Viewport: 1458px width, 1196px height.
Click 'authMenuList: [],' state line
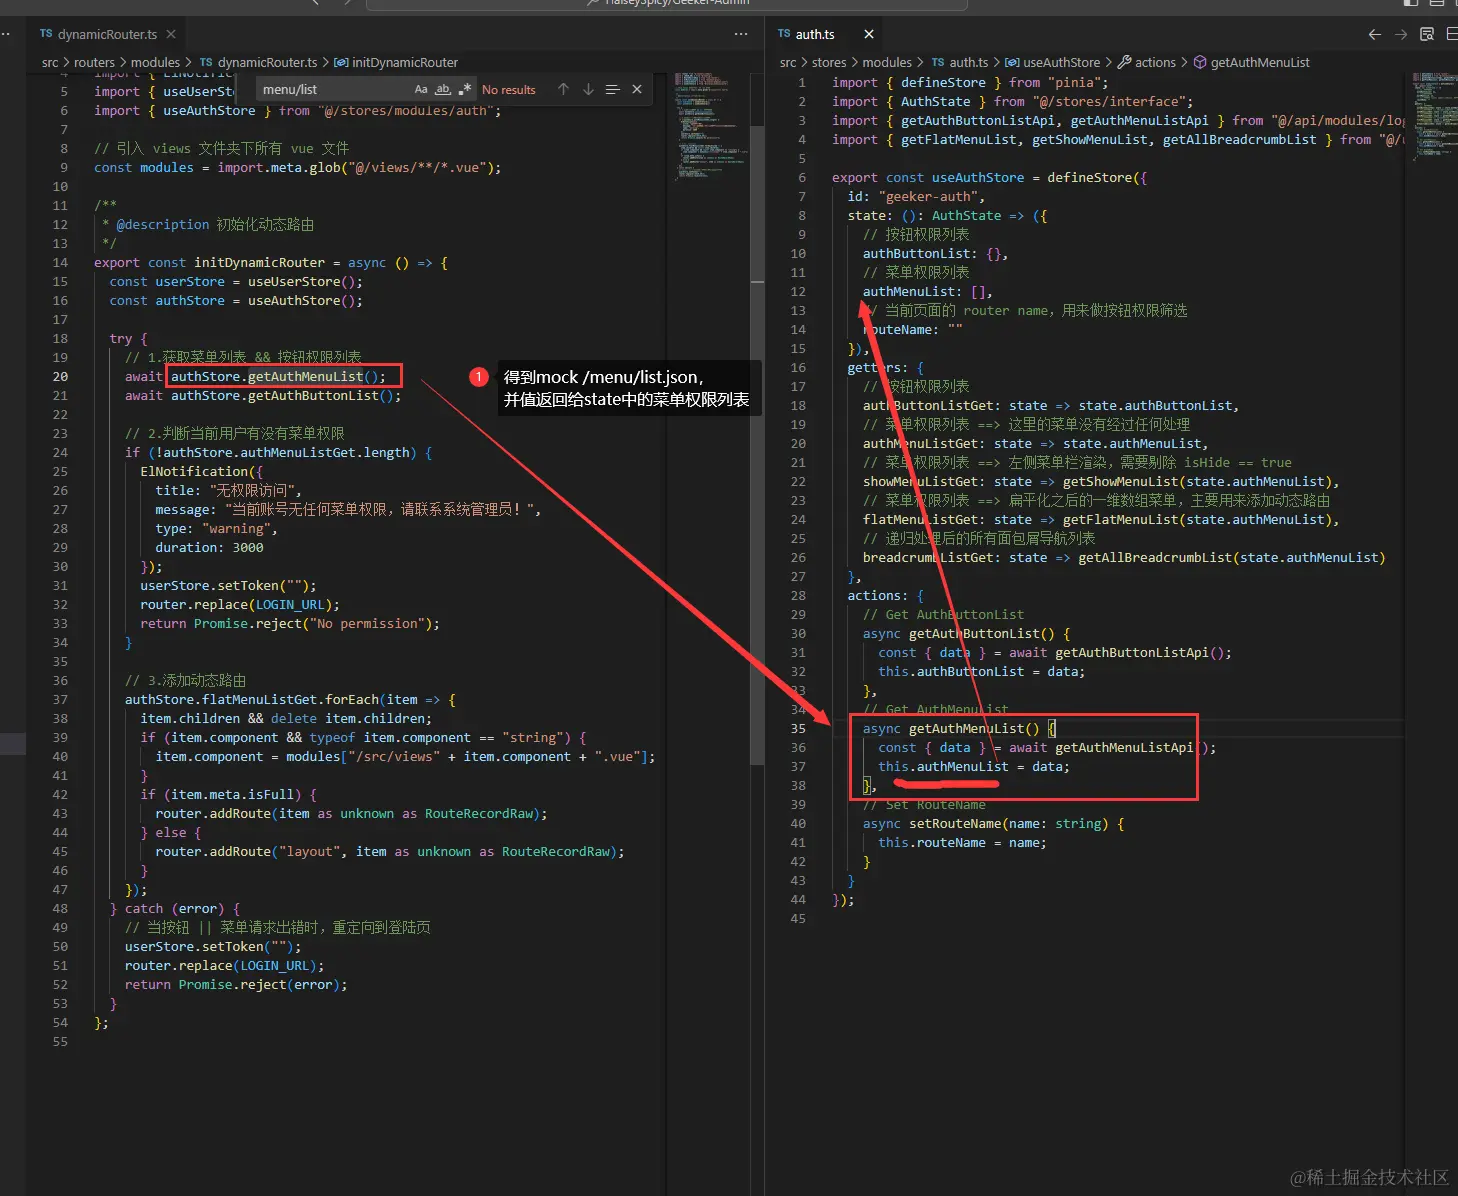pyautogui.click(x=928, y=291)
